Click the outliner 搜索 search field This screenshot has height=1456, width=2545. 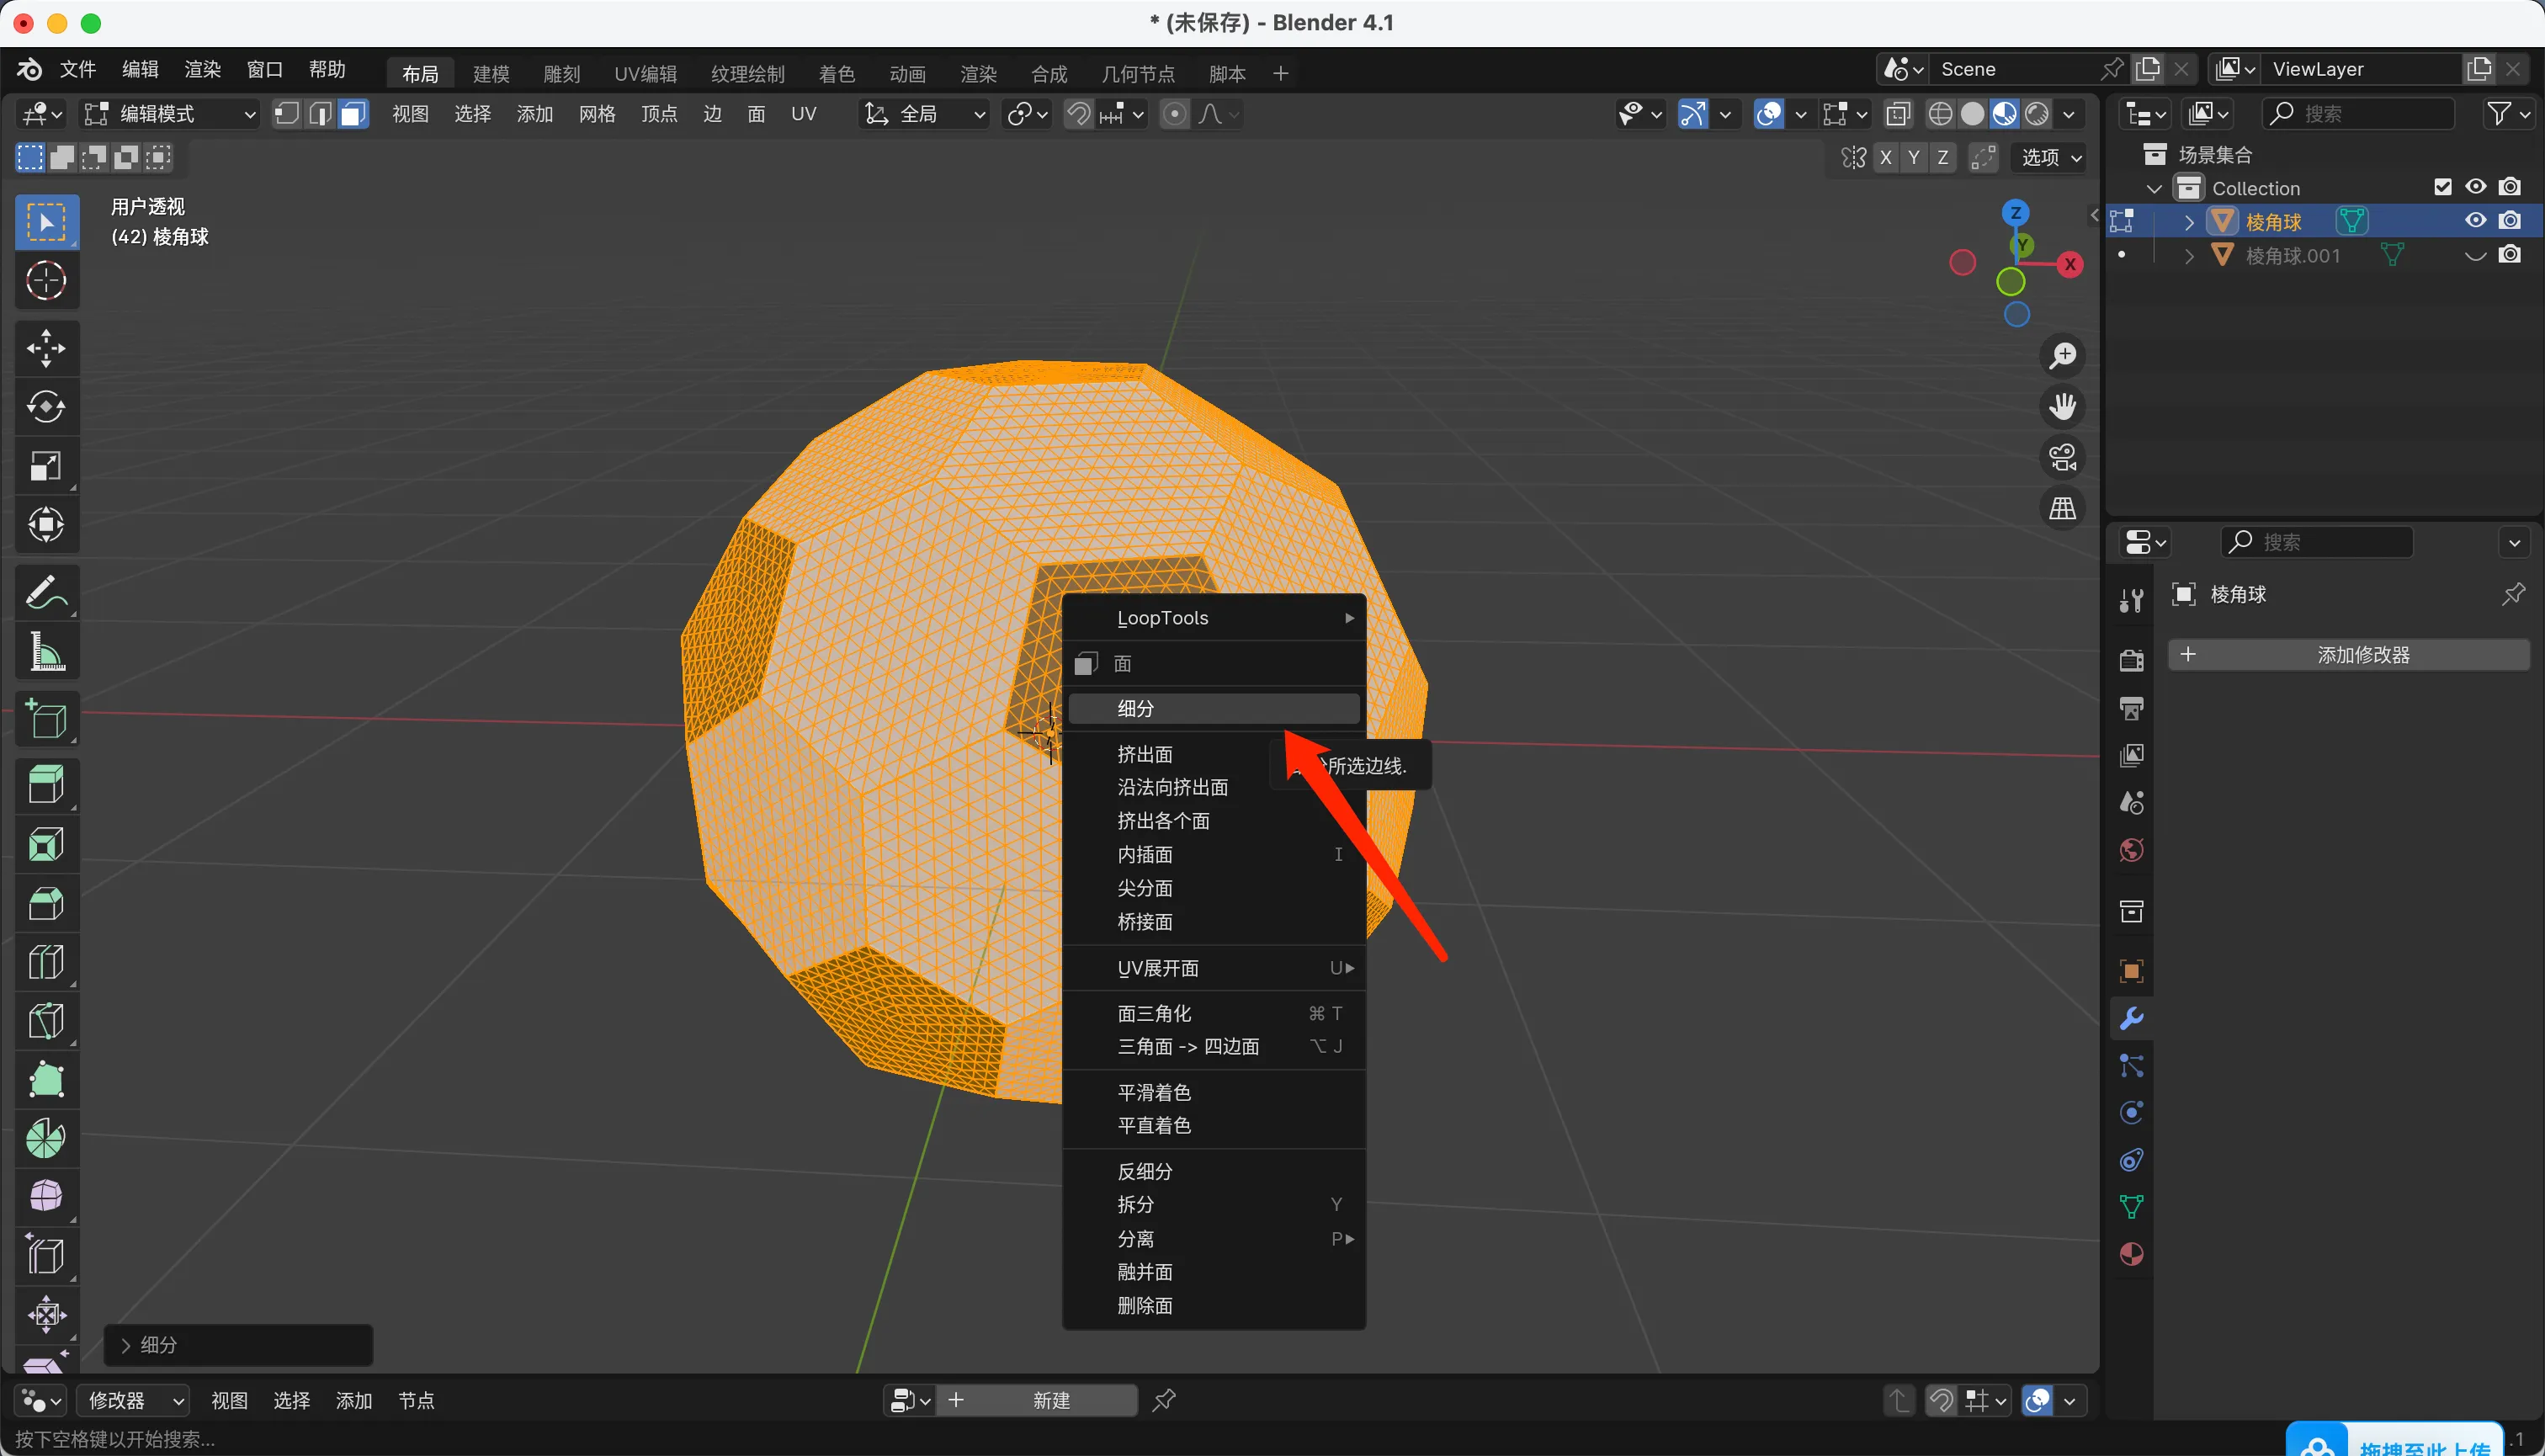click(2360, 114)
